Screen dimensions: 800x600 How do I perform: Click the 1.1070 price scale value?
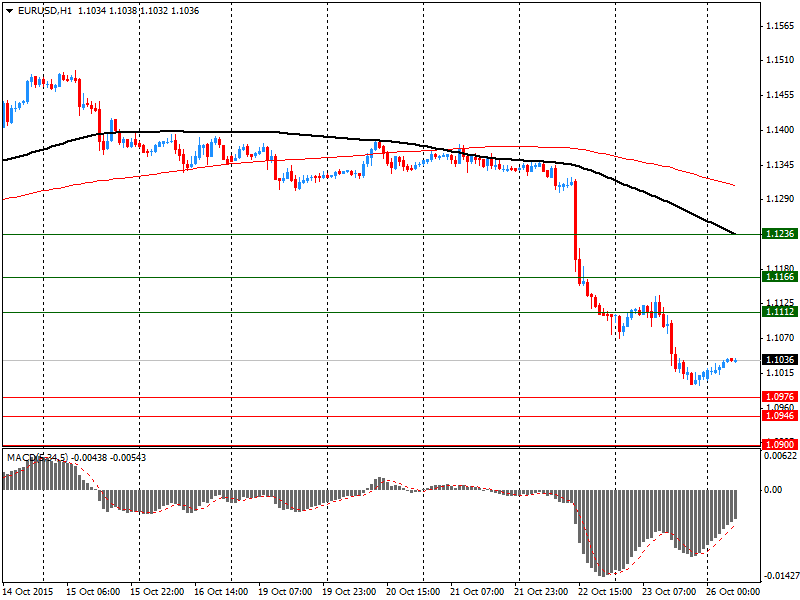tap(781, 338)
